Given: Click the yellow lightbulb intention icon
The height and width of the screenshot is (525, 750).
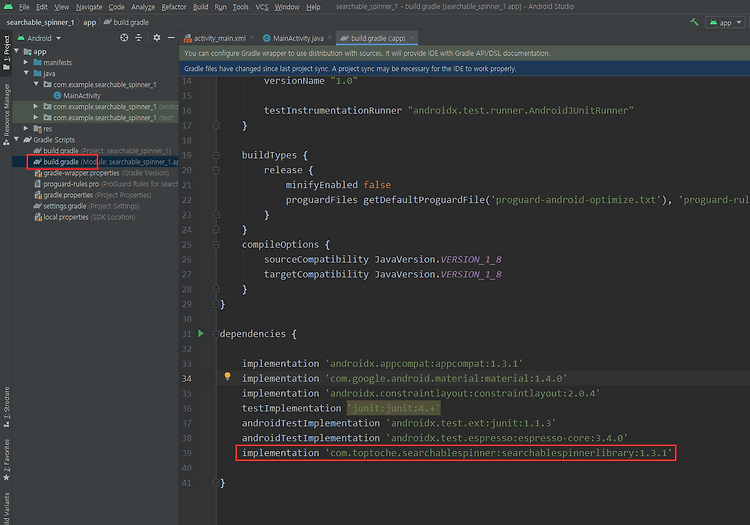Looking at the screenshot, I should pos(228,377).
